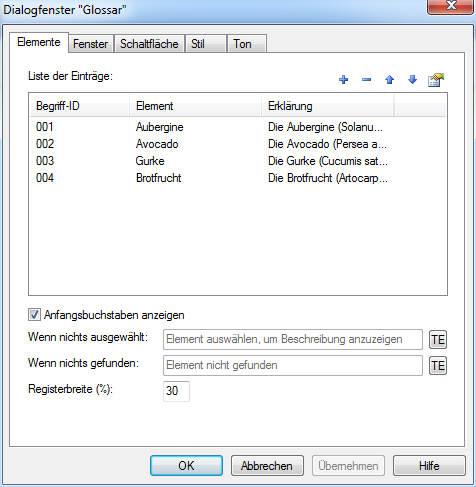This screenshot has height=487, width=476.
Task: Open entry properties icon above the list
Action: 436,80
